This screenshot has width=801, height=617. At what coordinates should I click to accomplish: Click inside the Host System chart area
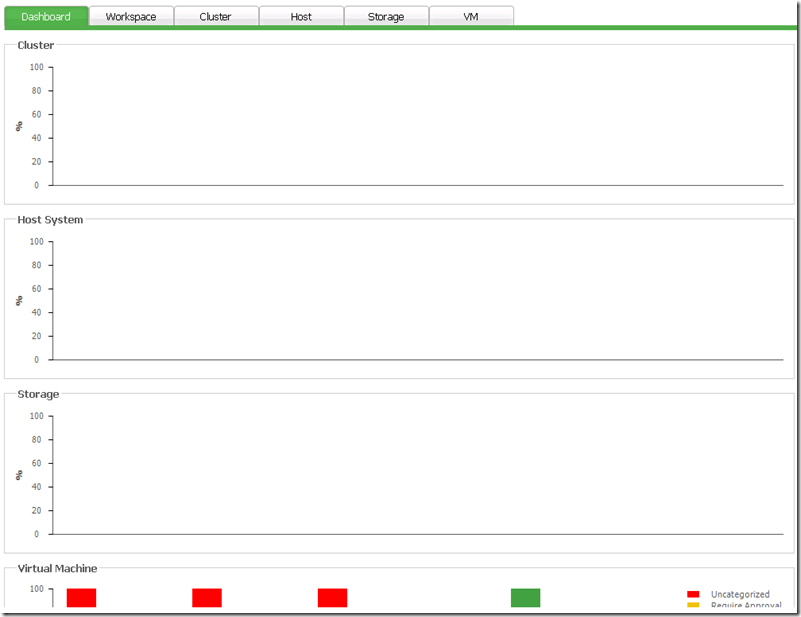(x=417, y=300)
